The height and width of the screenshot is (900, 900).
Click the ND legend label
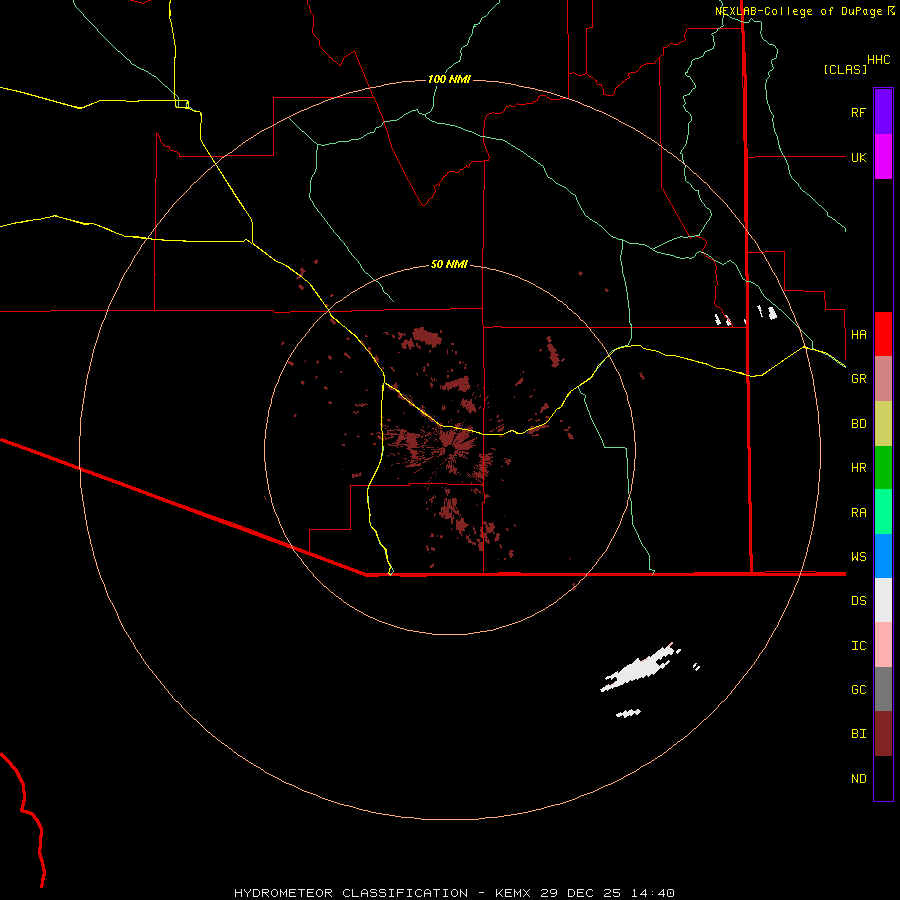(858, 778)
